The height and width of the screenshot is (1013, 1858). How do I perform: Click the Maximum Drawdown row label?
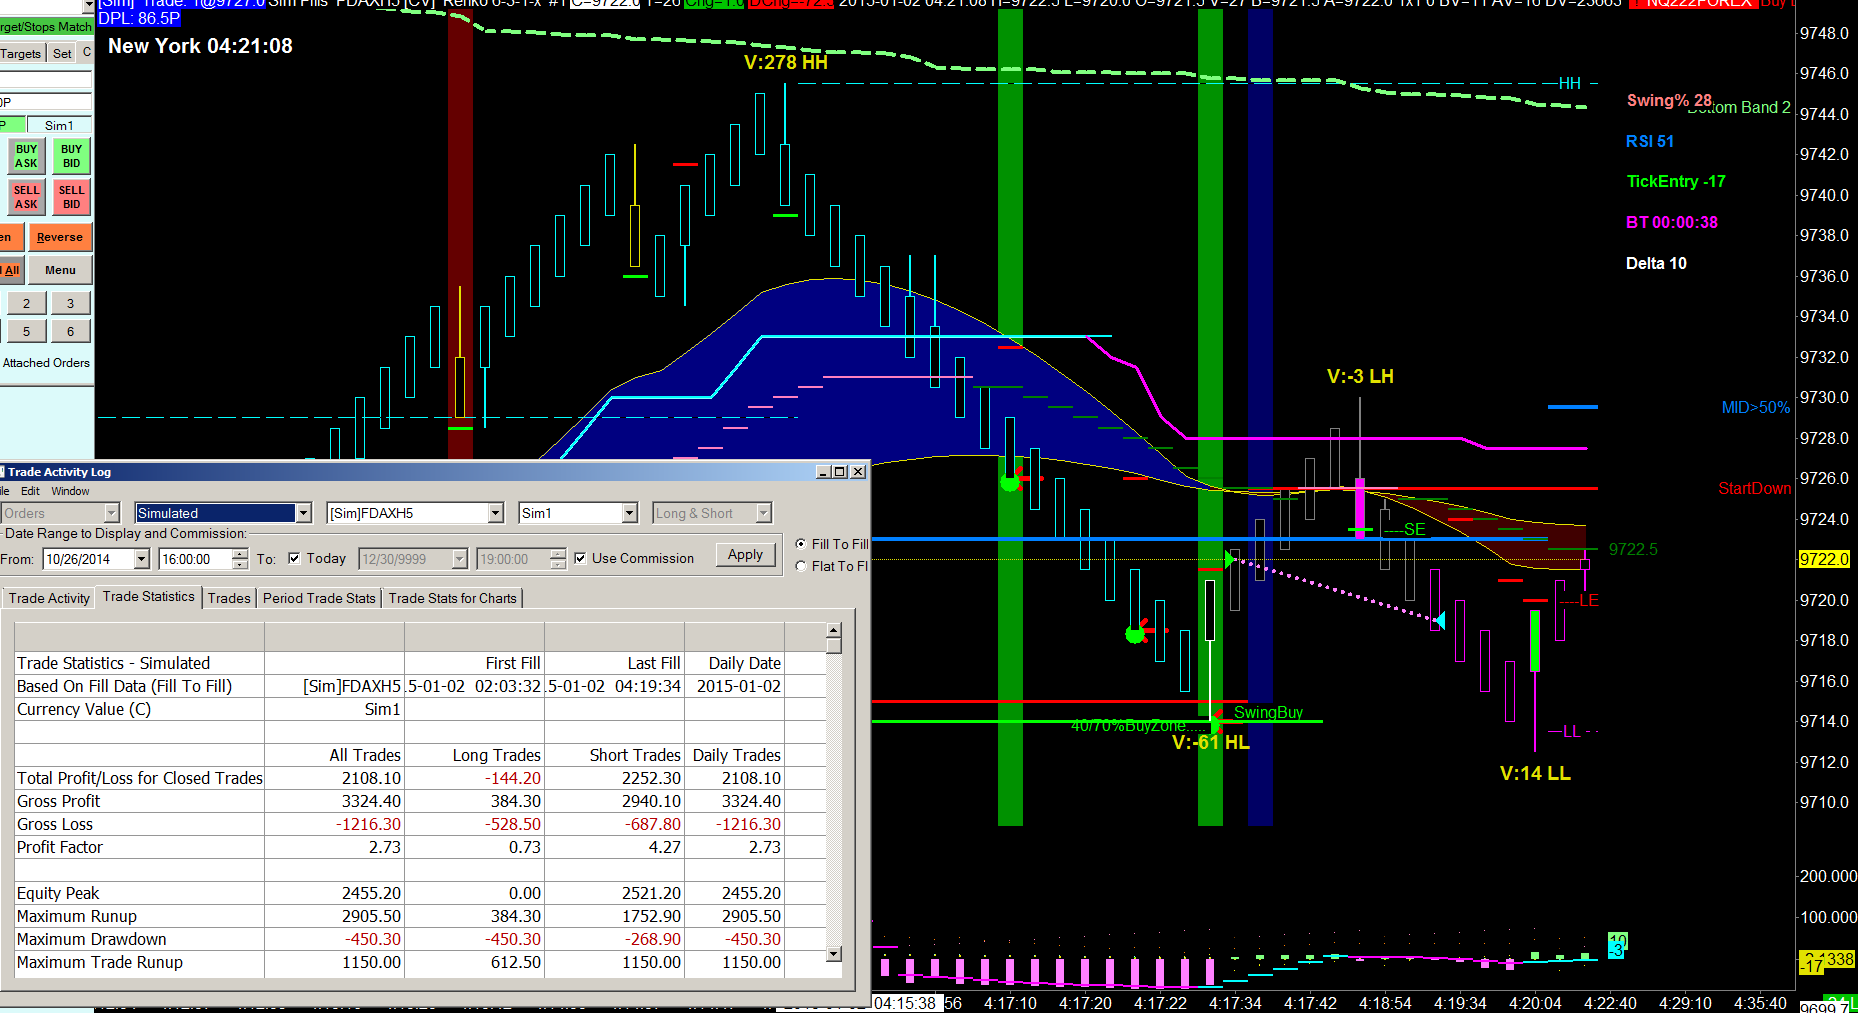[x=92, y=939]
